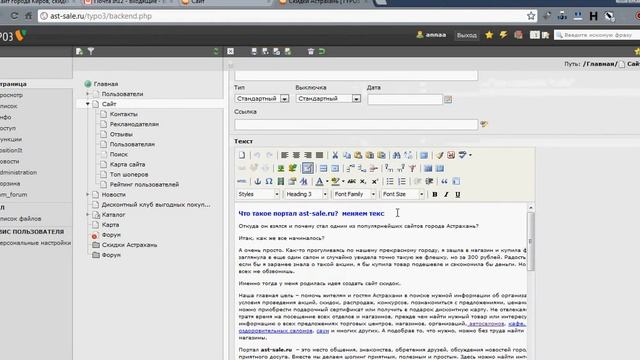
Task: Insert bulleted list
Action: [x=390, y=181]
